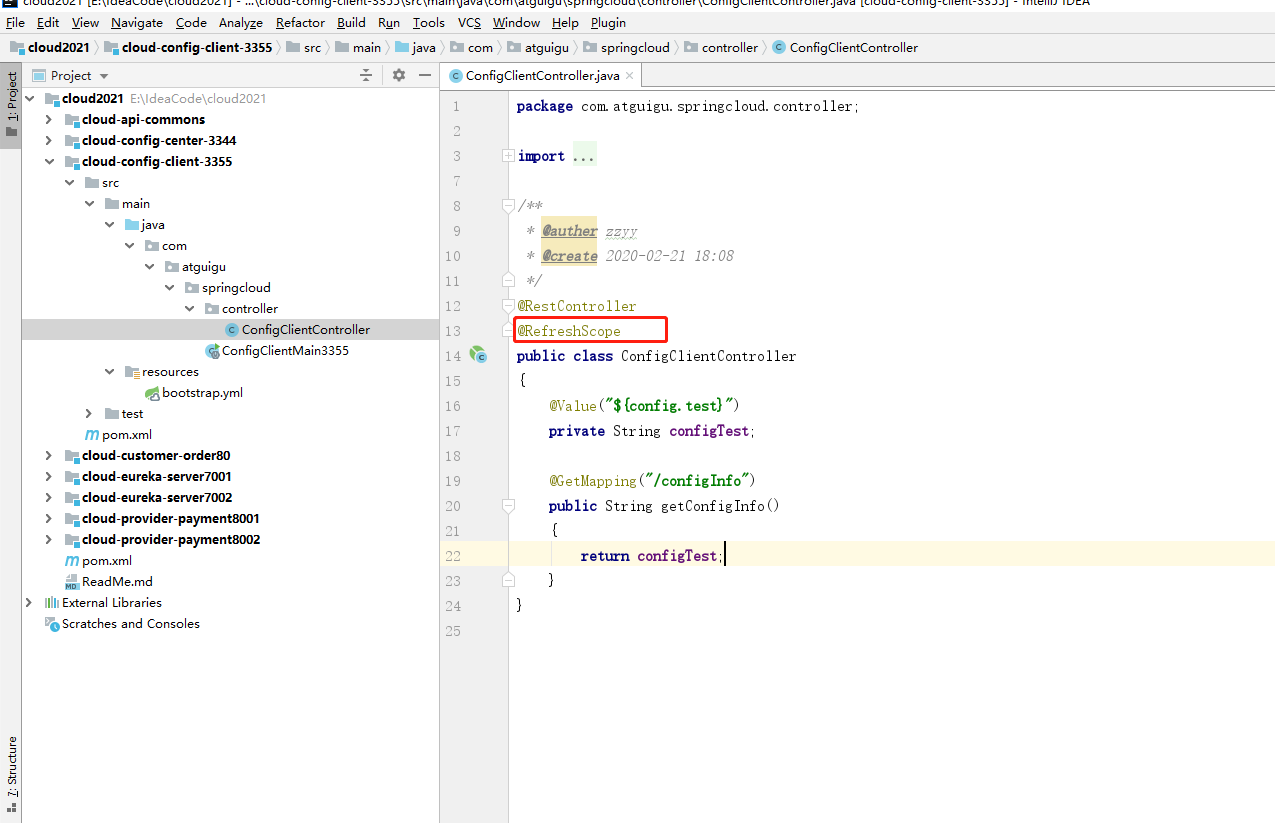This screenshot has height=823, width=1275.
Task: Click Maven icon of pom.xml under cloud-config-client-3355
Action: click(x=92, y=435)
